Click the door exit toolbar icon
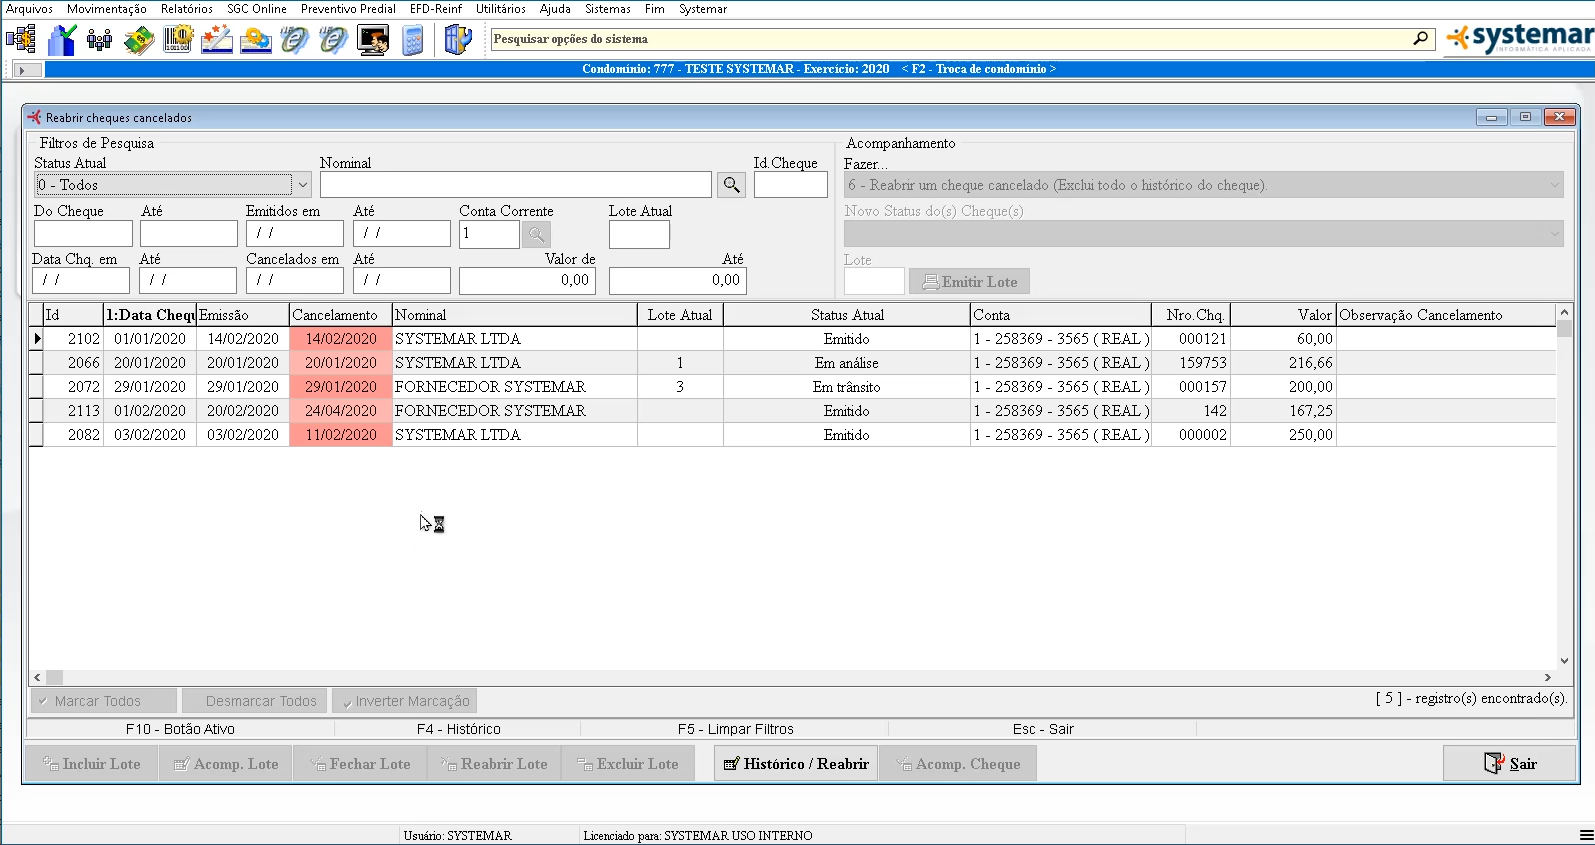 pyautogui.click(x=457, y=40)
